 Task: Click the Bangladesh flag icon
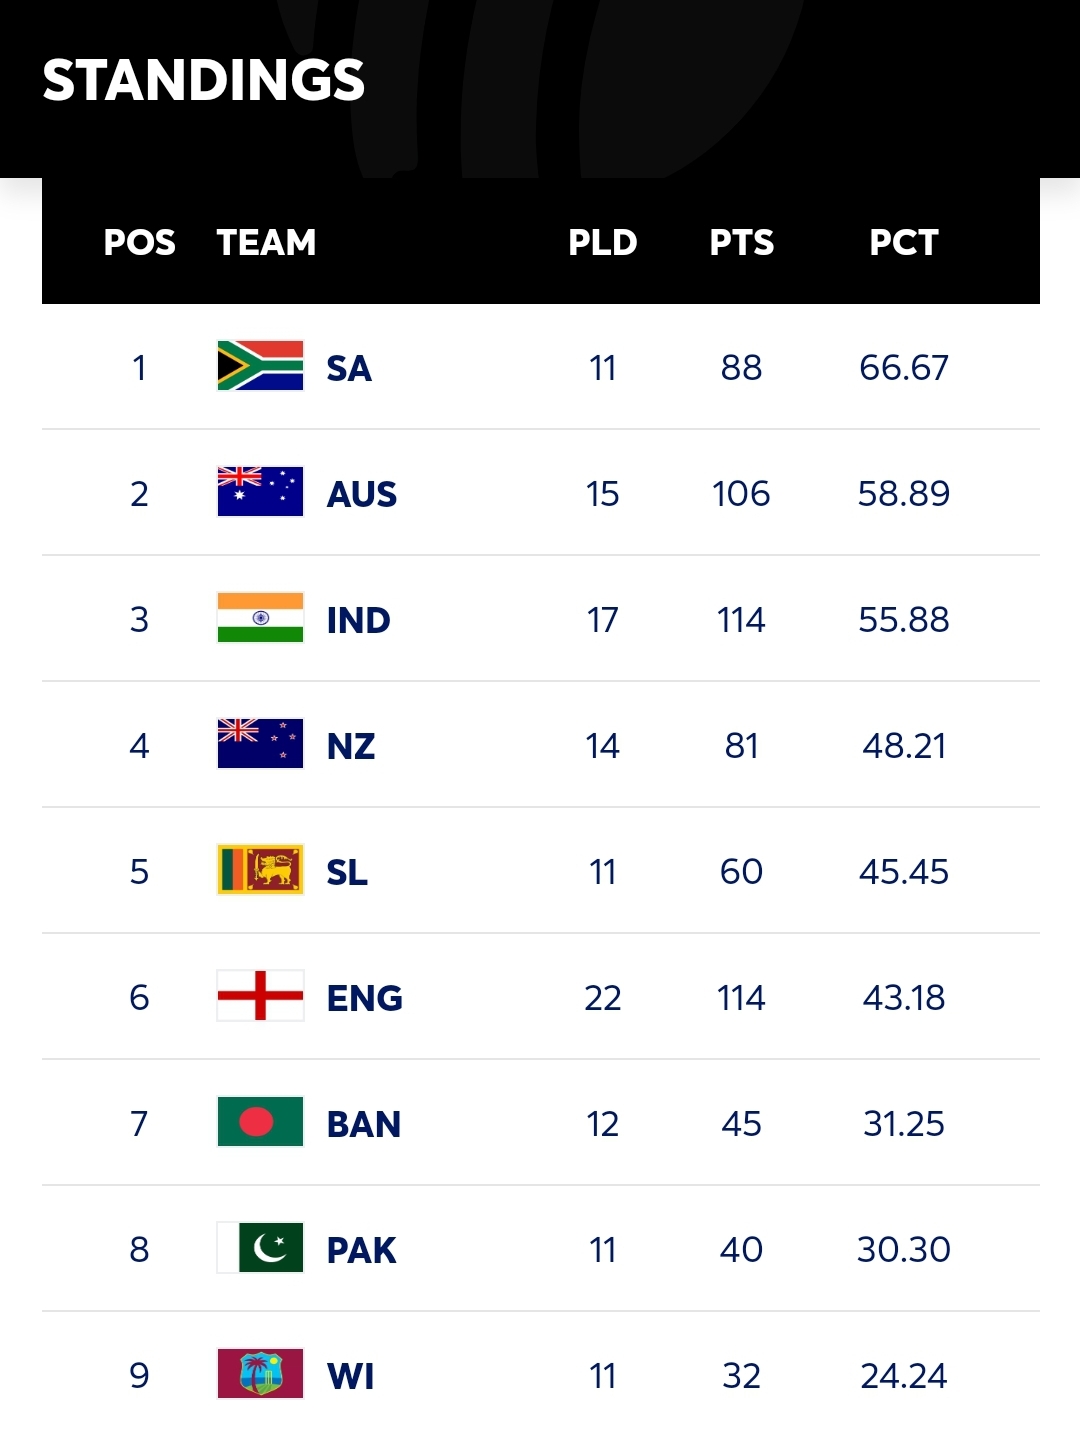point(260,1122)
